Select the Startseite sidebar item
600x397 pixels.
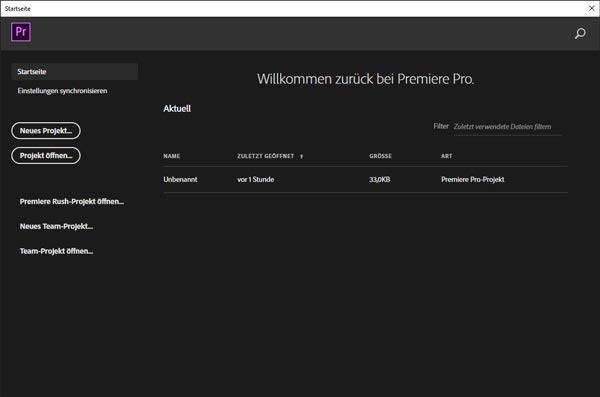click(x=75, y=72)
